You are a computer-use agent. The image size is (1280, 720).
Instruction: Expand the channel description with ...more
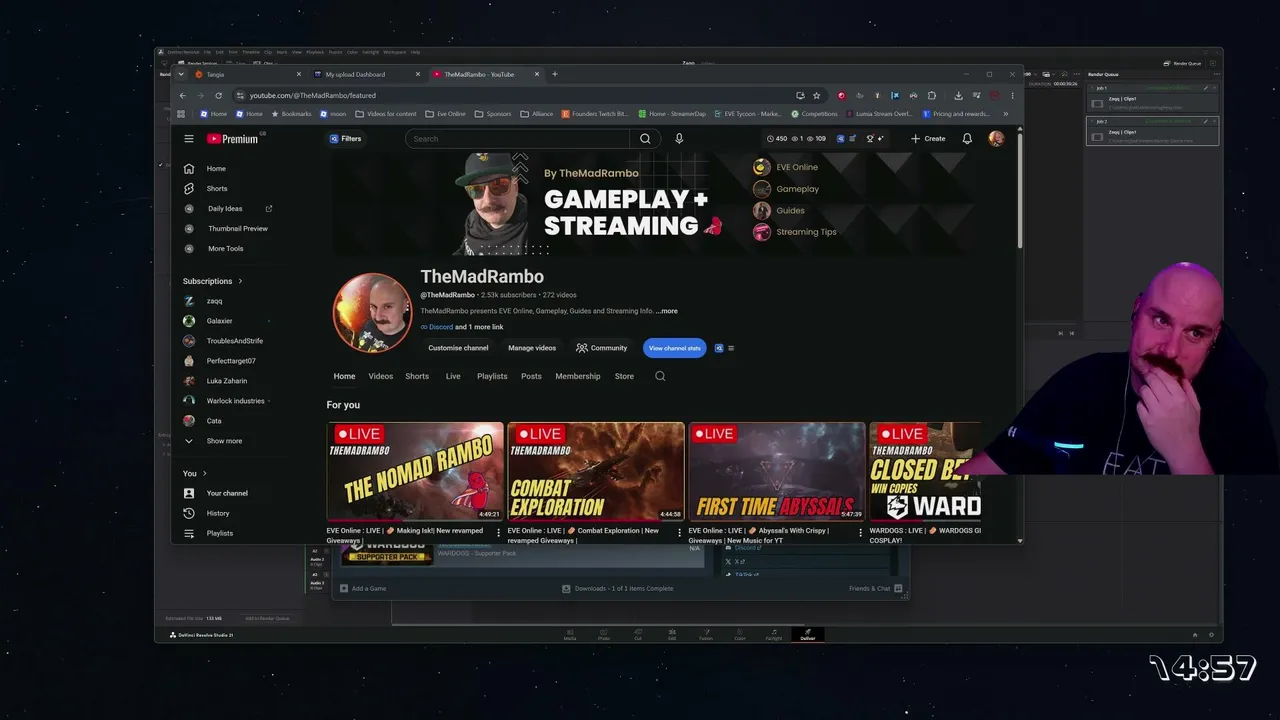pyautogui.click(x=666, y=311)
